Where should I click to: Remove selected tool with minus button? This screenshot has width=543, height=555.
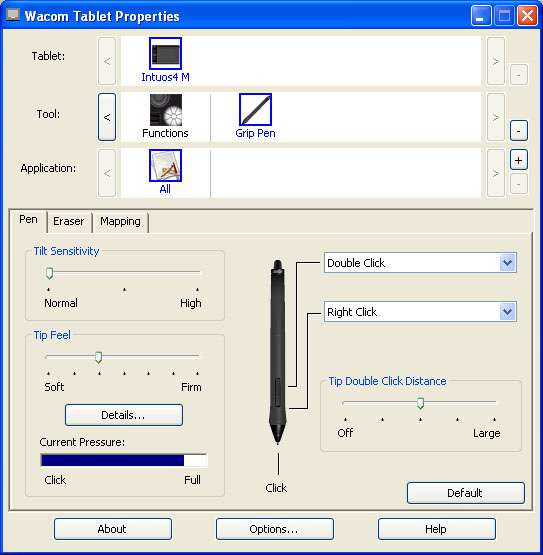click(519, 131)
